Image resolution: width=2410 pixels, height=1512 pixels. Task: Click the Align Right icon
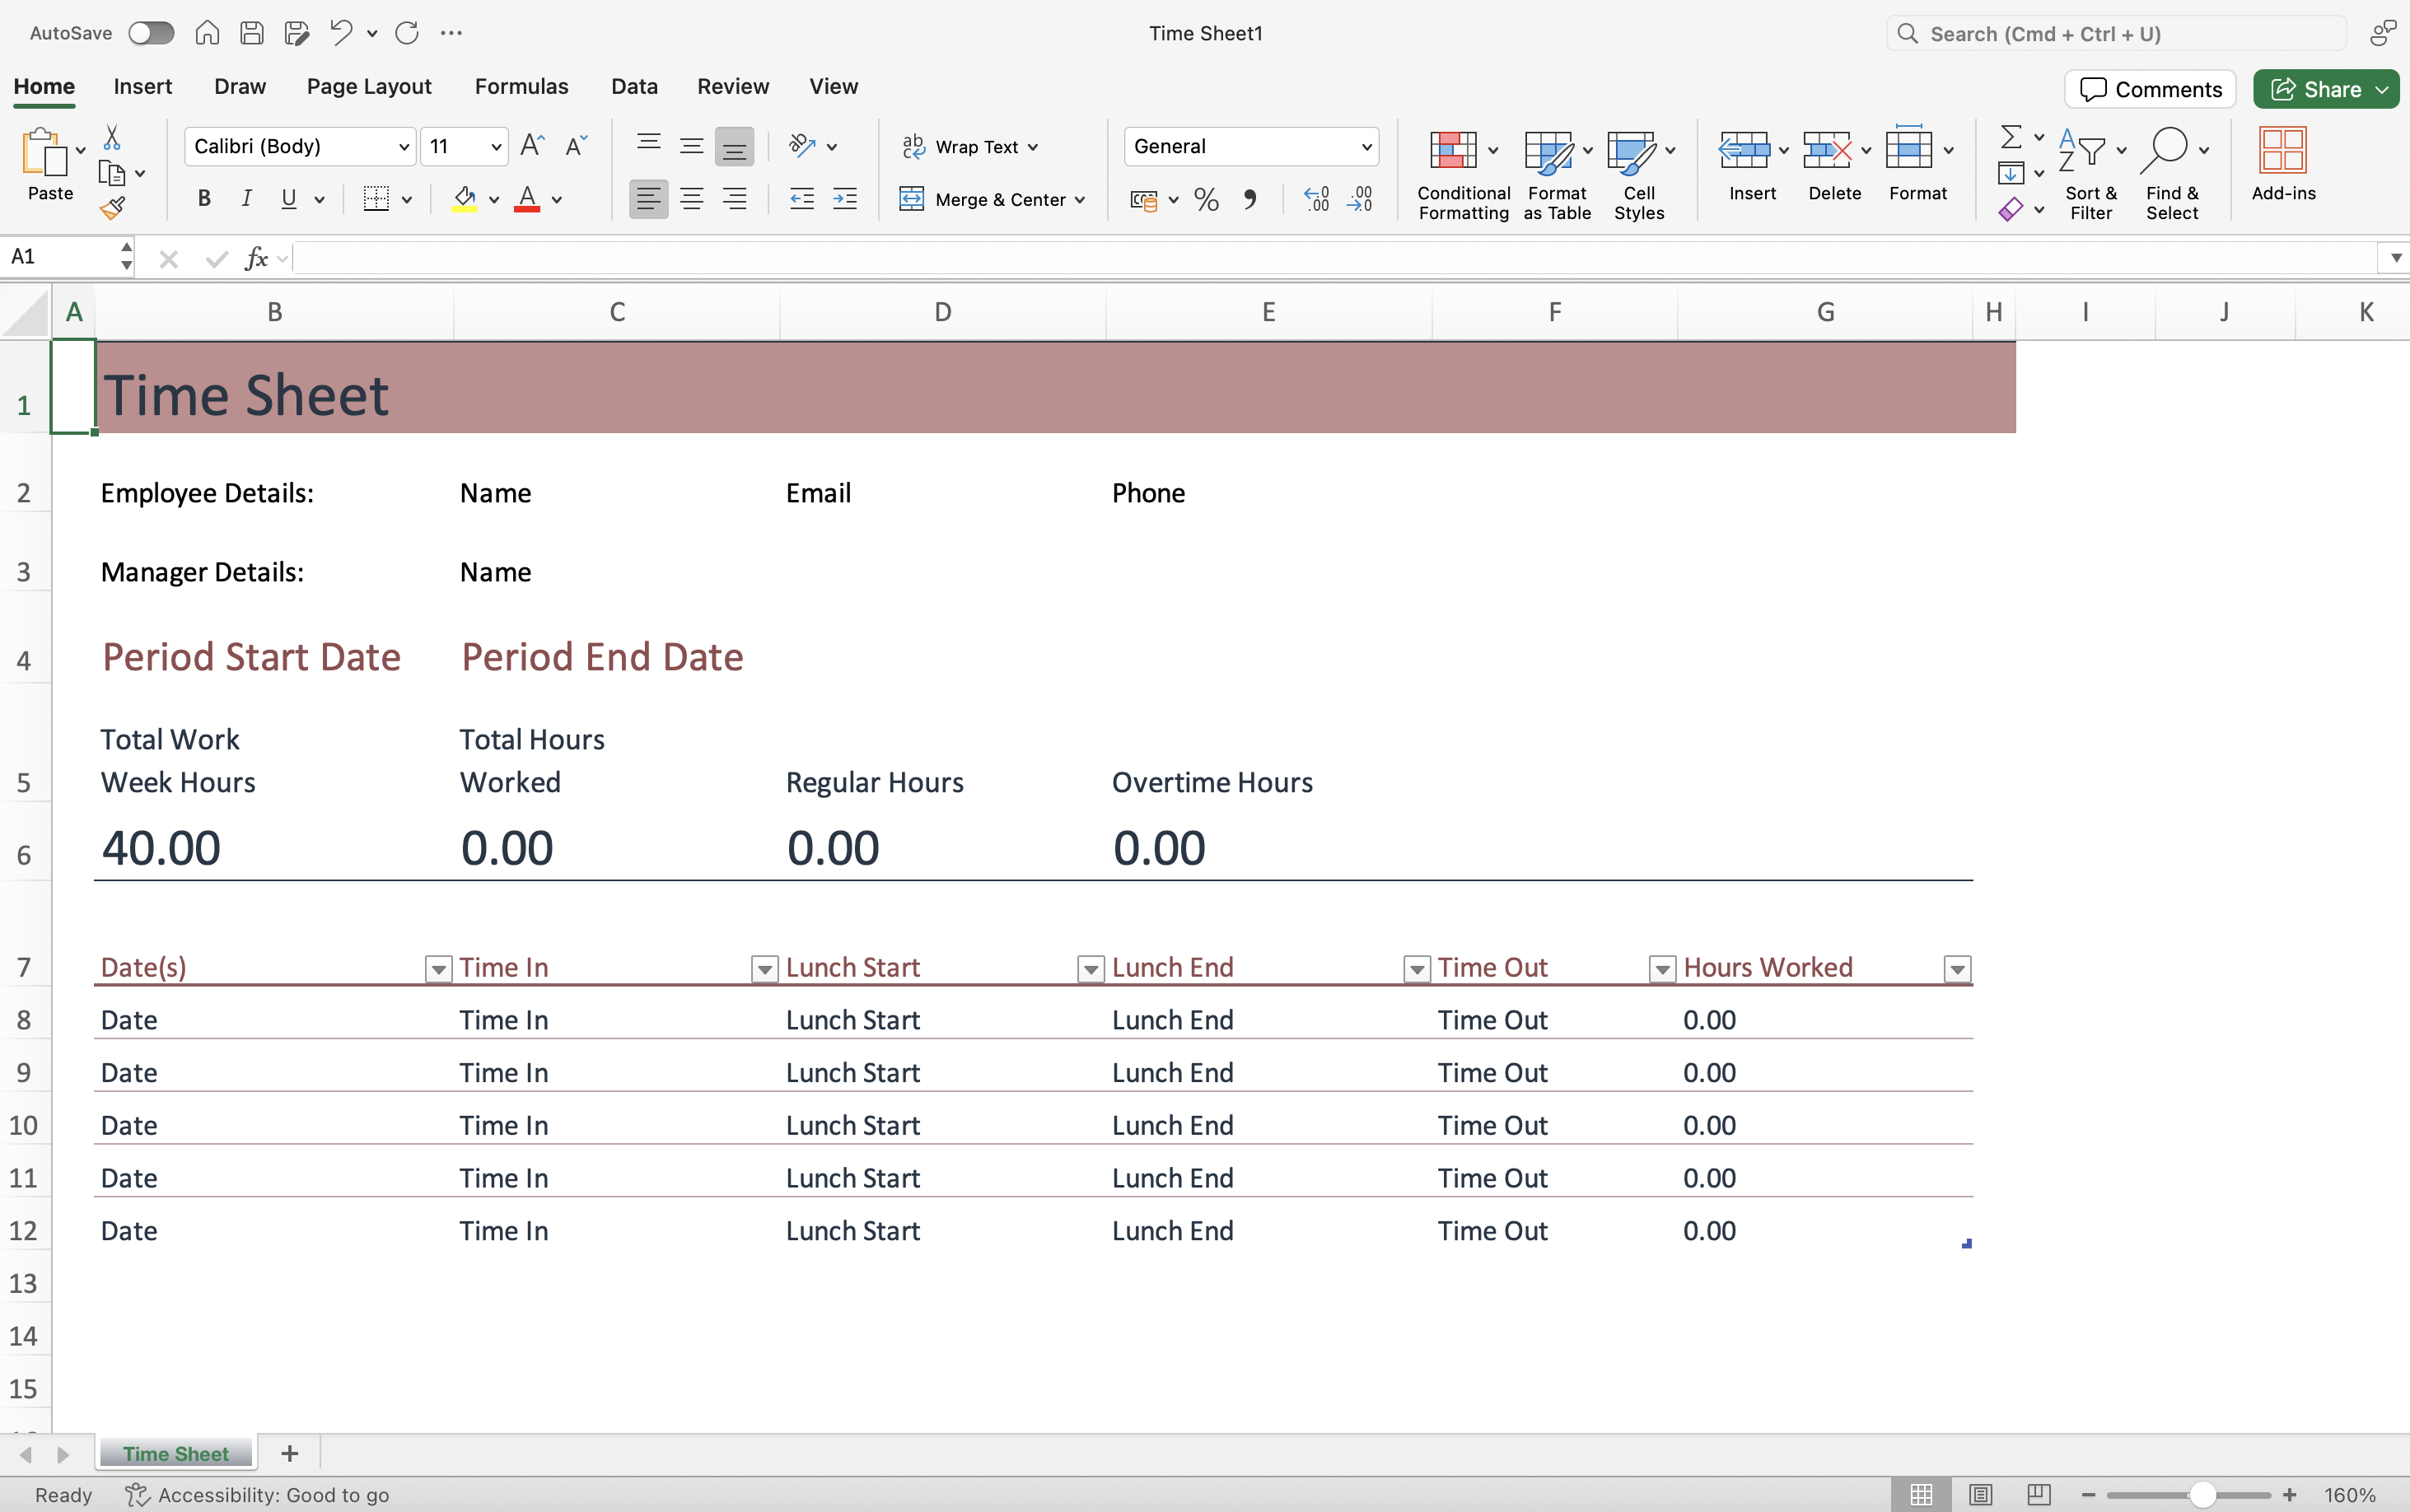coord(734,199)
